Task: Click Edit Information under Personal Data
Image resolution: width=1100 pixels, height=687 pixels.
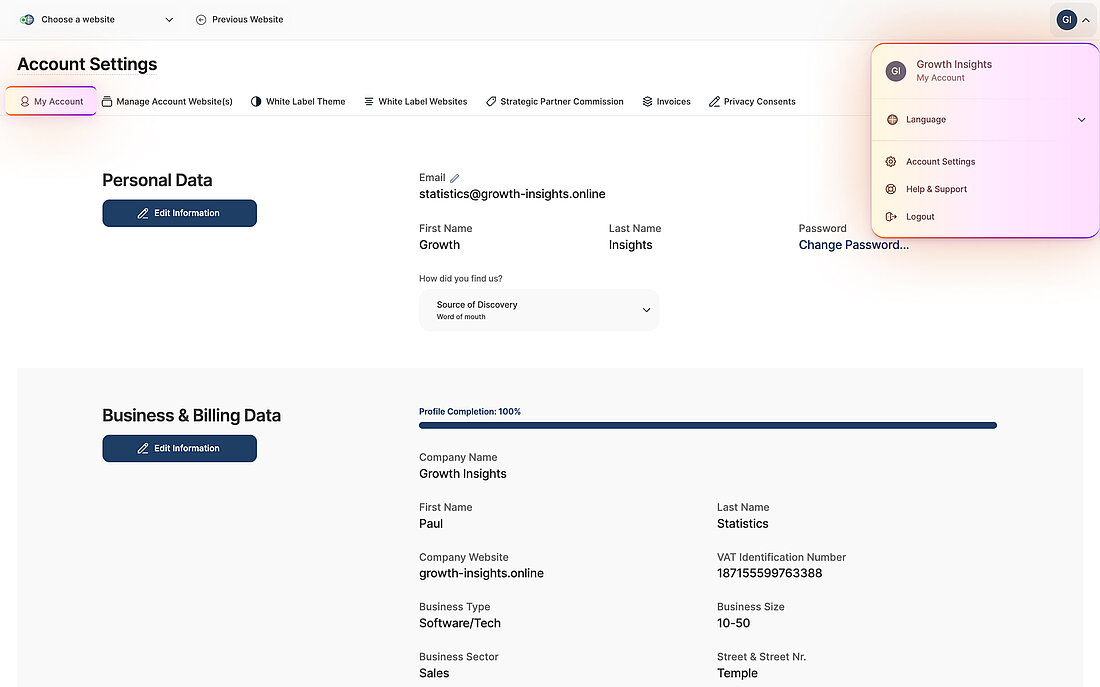Action: pyautogui.click(x=179, y=213)
